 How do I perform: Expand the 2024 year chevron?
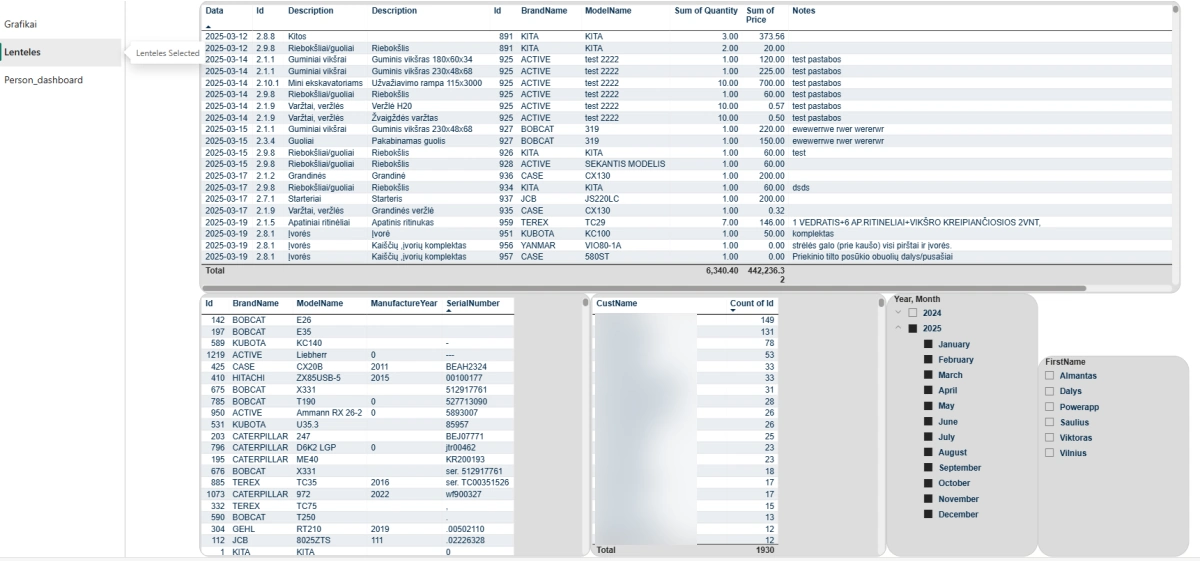tap(897, 313)
